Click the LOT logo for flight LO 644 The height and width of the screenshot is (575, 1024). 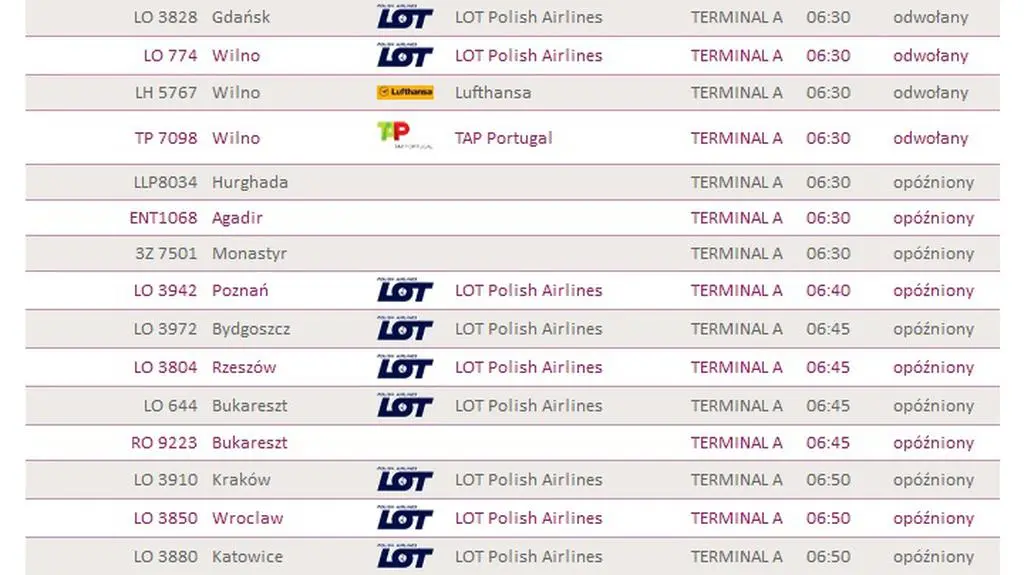point(405,405)
